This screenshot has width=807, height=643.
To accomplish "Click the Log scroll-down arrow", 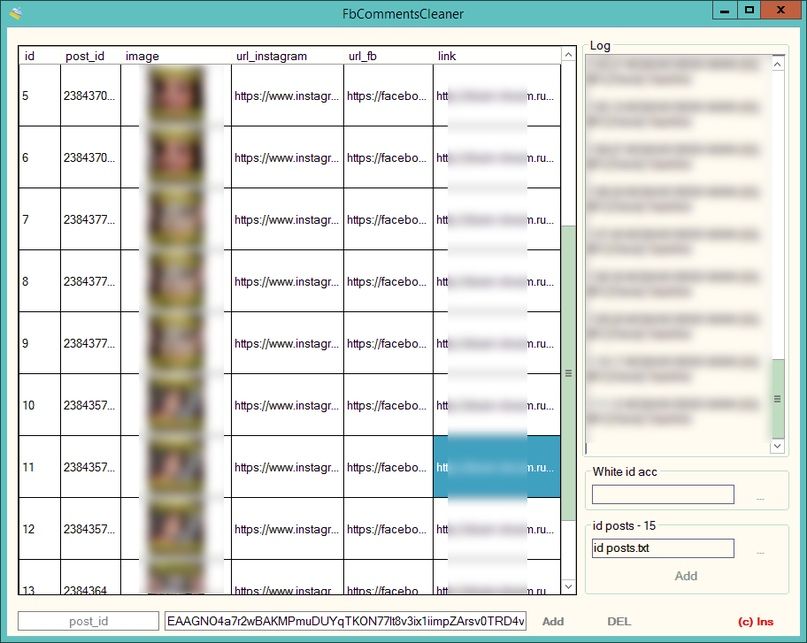I will click(x=777, y=446).
